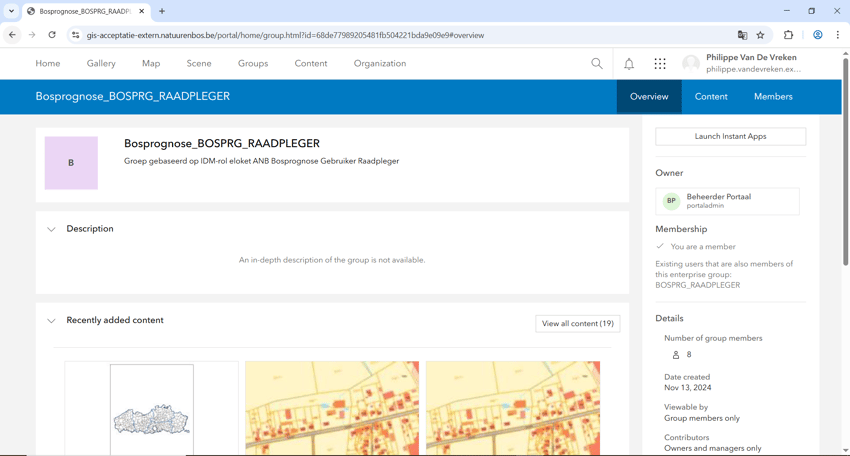Open the Map page
Image resolution: width=850 pixels, height=456 pixels.
(151, 63)
